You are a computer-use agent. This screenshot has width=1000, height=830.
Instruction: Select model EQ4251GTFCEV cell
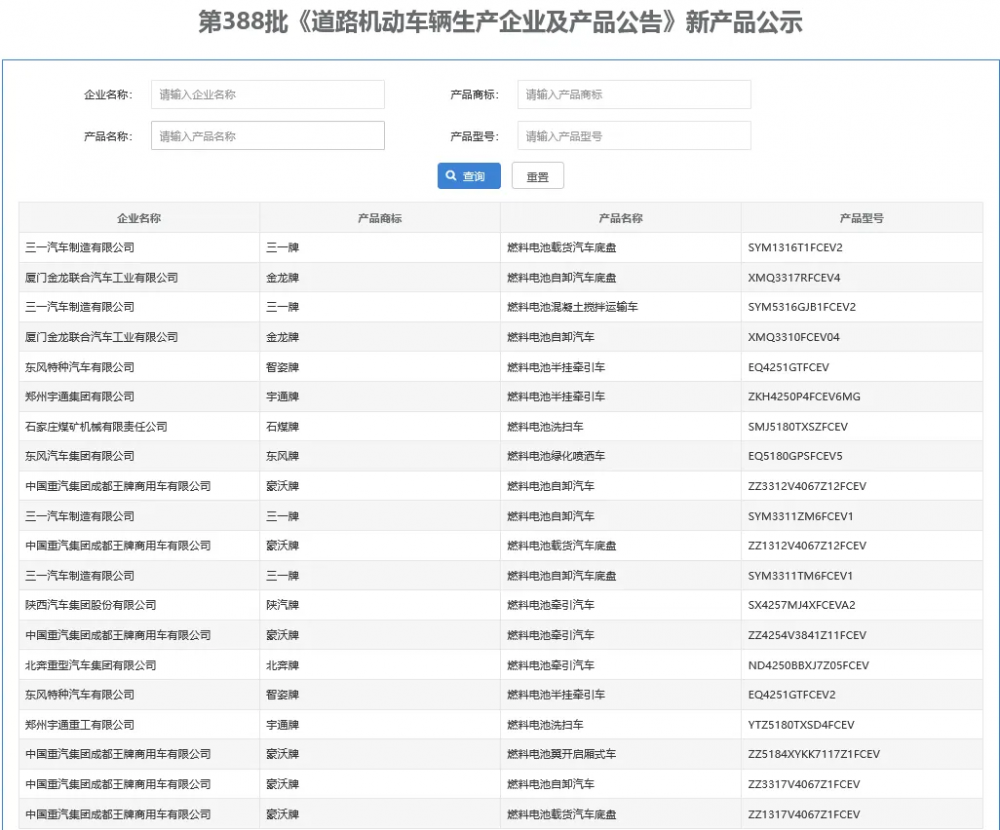(x=862, y=367)
